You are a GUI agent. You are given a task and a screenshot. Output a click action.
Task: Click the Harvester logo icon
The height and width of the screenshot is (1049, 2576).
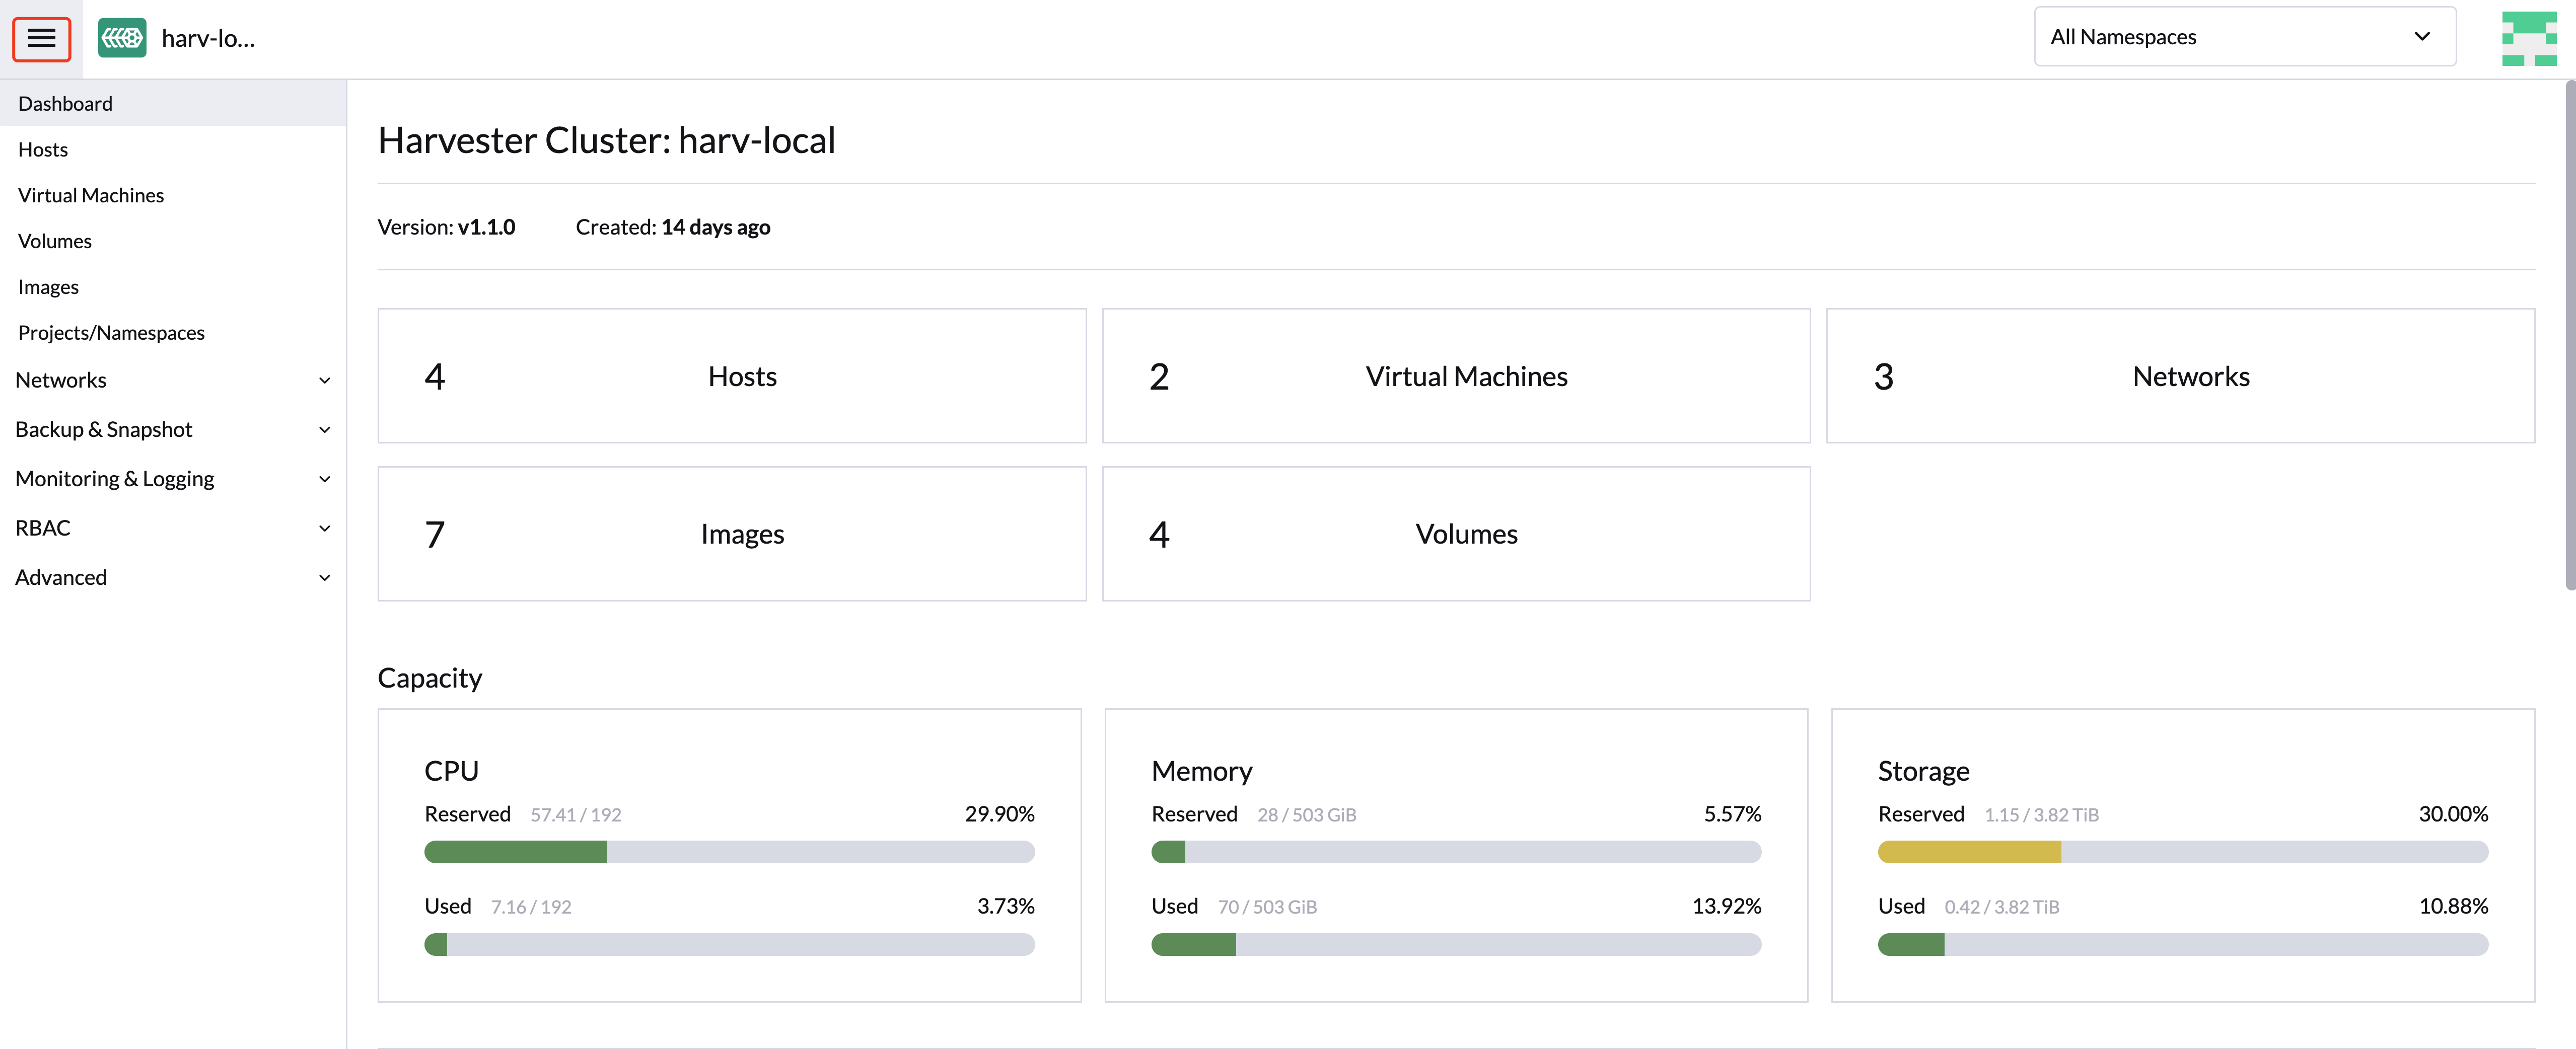coord(122,38)
